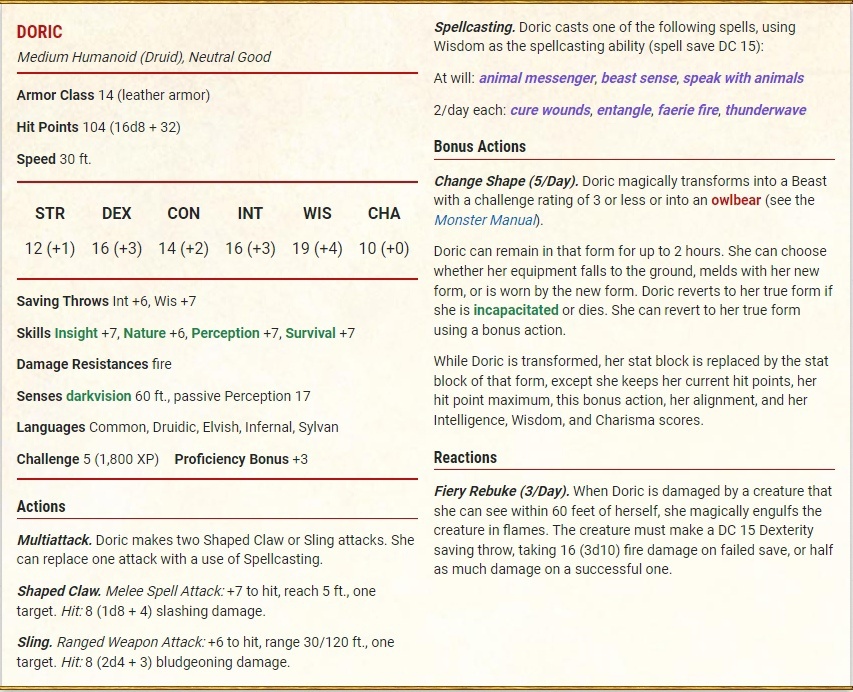Image resolution: width=853 pixels, height=692 pixels.
Task: Click the CON score 14 (+2)
Action: point(184,249)
